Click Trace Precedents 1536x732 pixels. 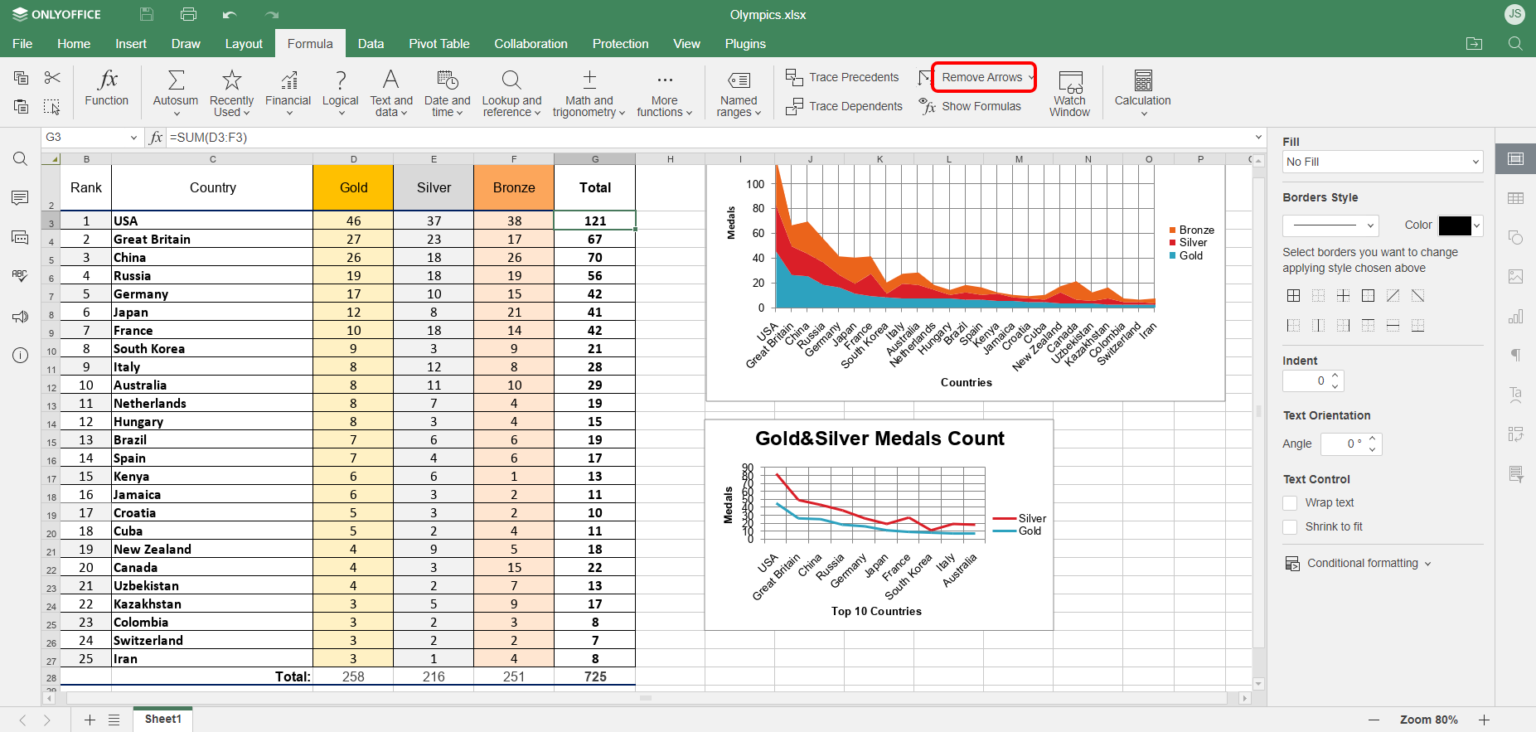843,76
